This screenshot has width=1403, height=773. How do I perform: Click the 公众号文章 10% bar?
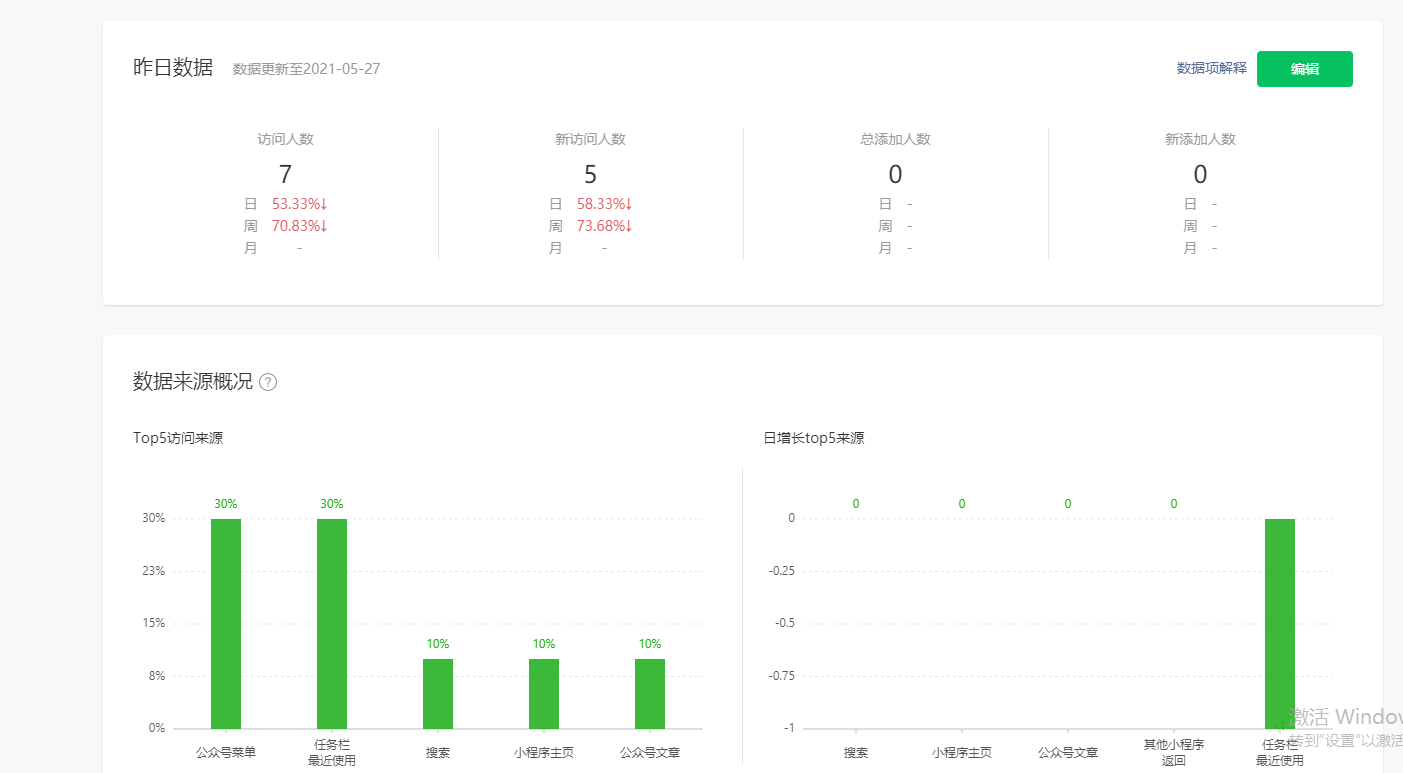[x=650, y=694]
